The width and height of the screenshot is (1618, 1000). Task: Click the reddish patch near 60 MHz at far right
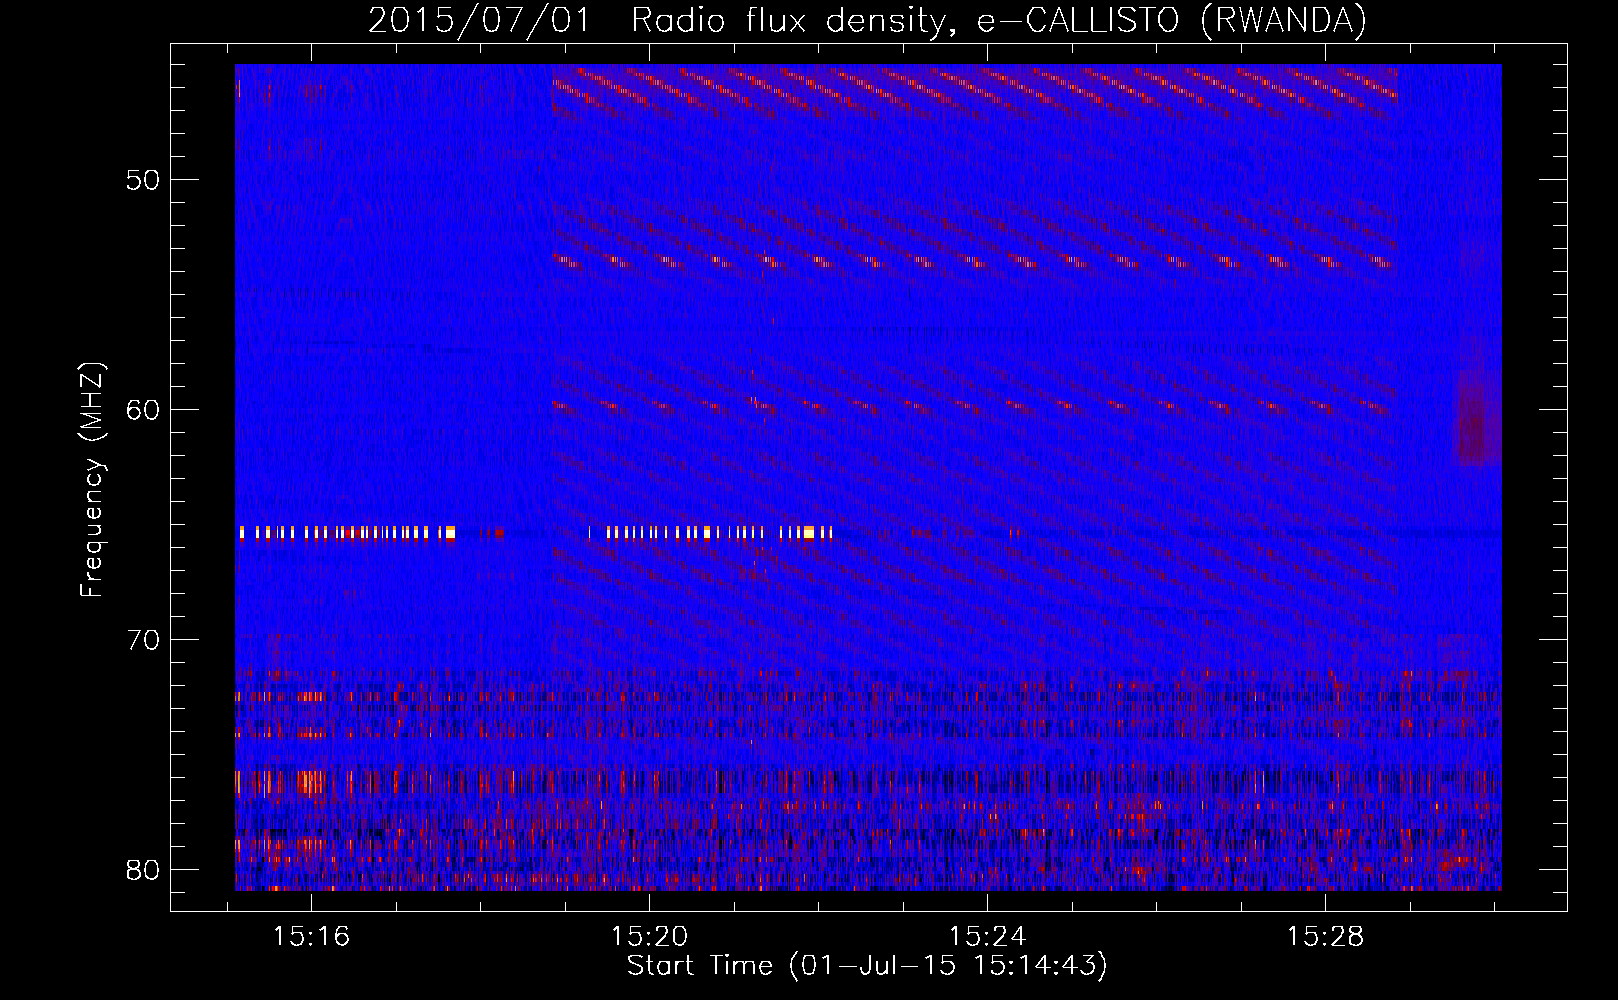pos(1476,418)
